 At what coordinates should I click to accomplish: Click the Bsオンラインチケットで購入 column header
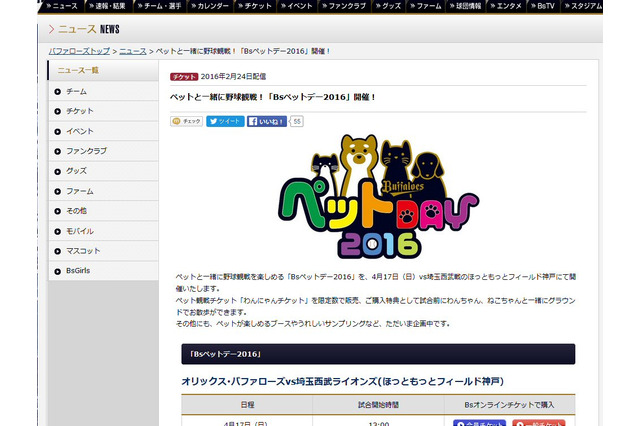(509, 405)
